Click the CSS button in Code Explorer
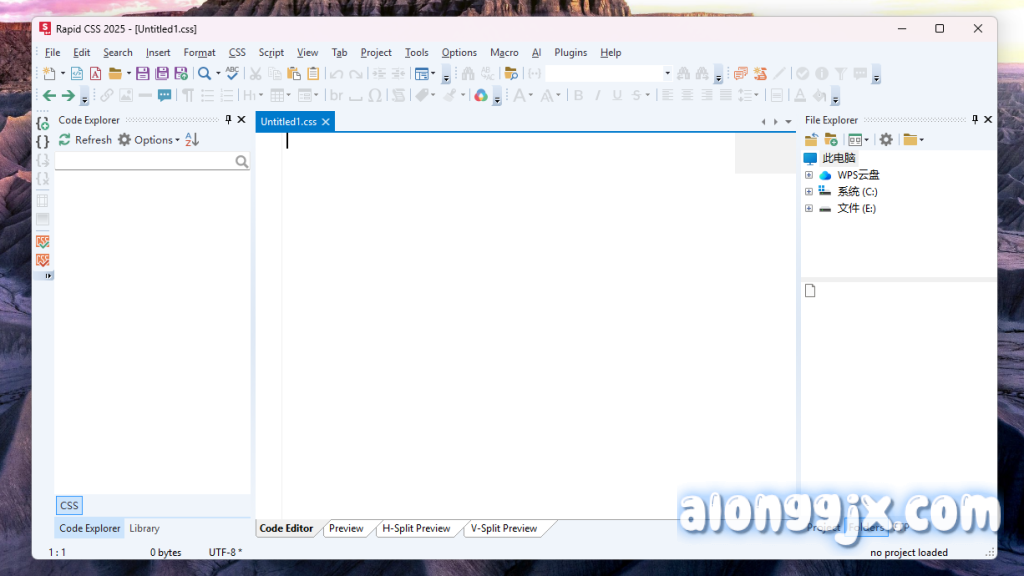Image resolution: width=1024 pixels, height=576 pixels. pos(69,506)
